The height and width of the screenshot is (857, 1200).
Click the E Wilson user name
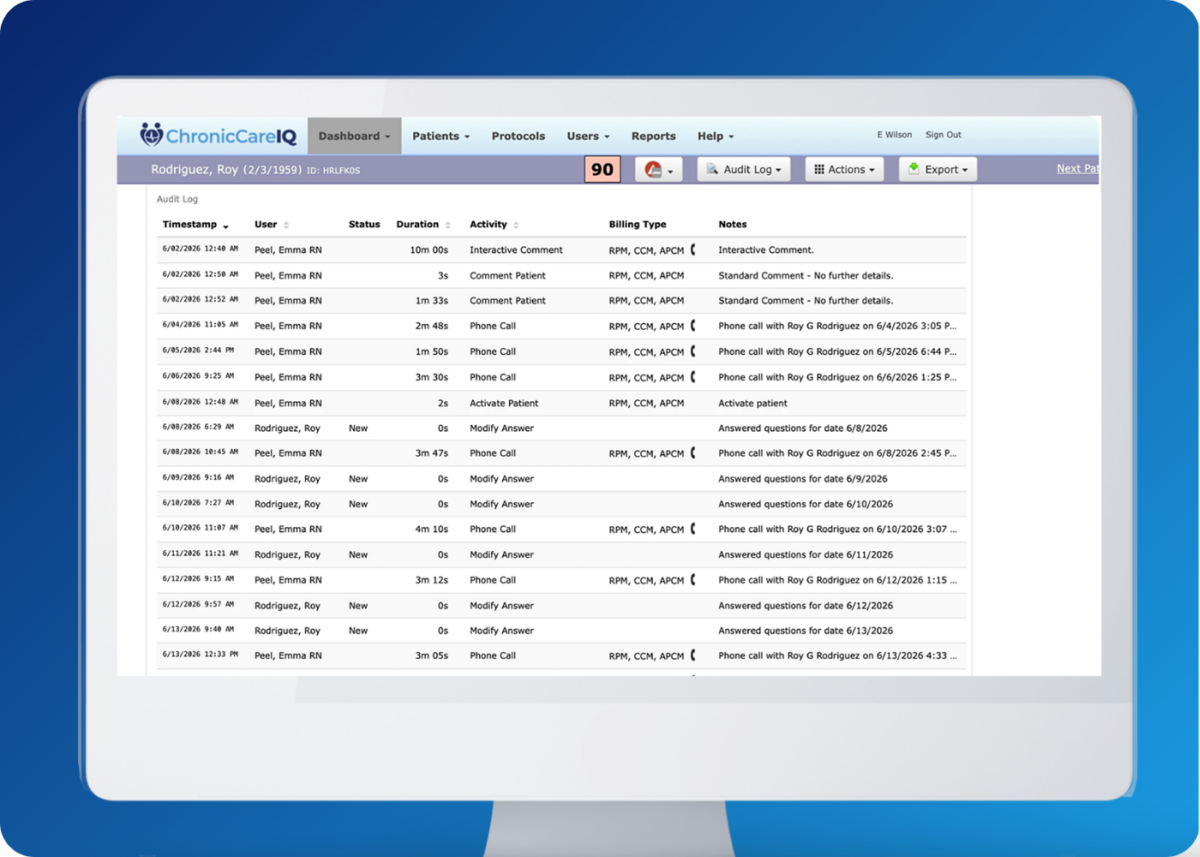894,135
